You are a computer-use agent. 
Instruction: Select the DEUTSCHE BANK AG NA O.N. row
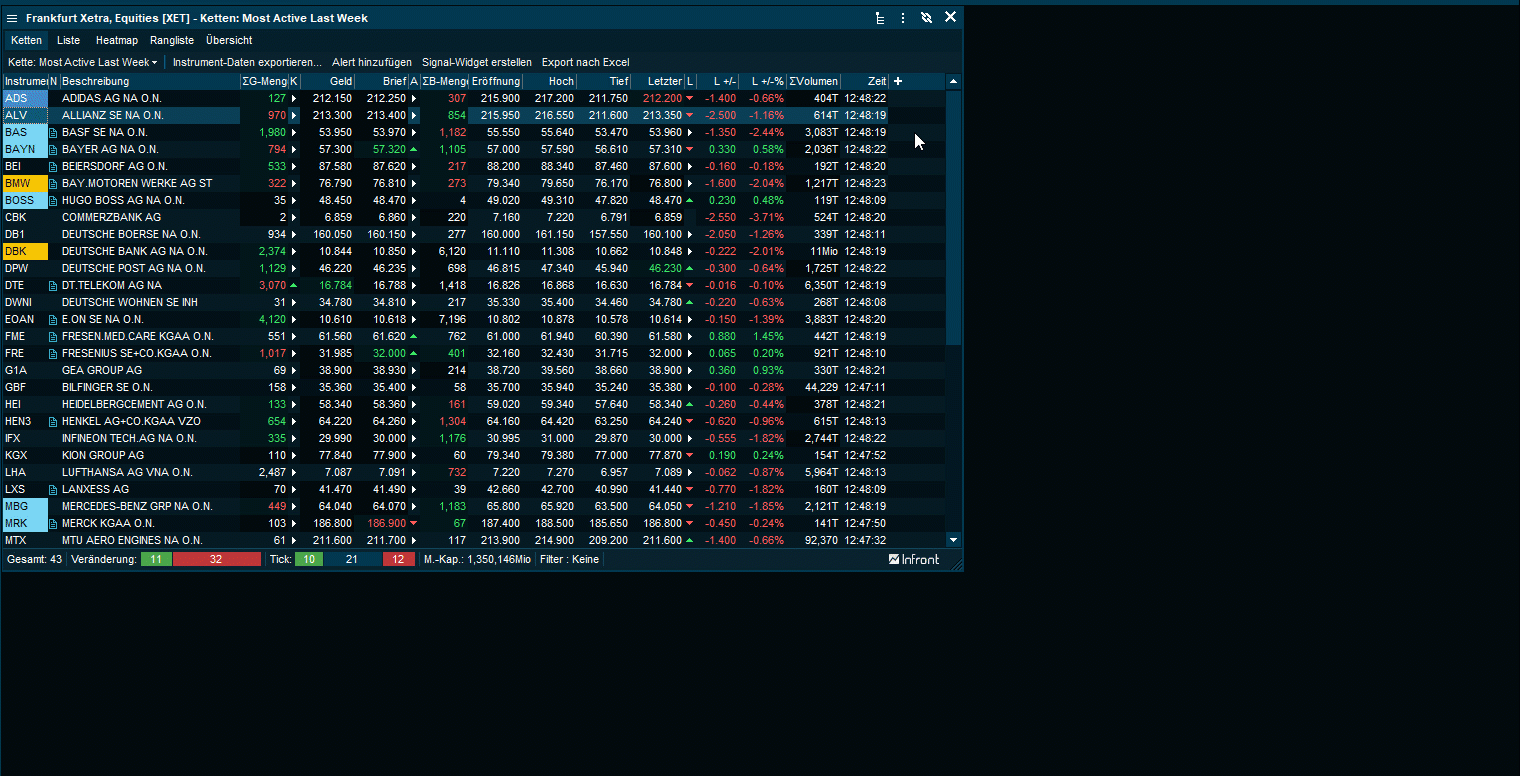(134, 251)
